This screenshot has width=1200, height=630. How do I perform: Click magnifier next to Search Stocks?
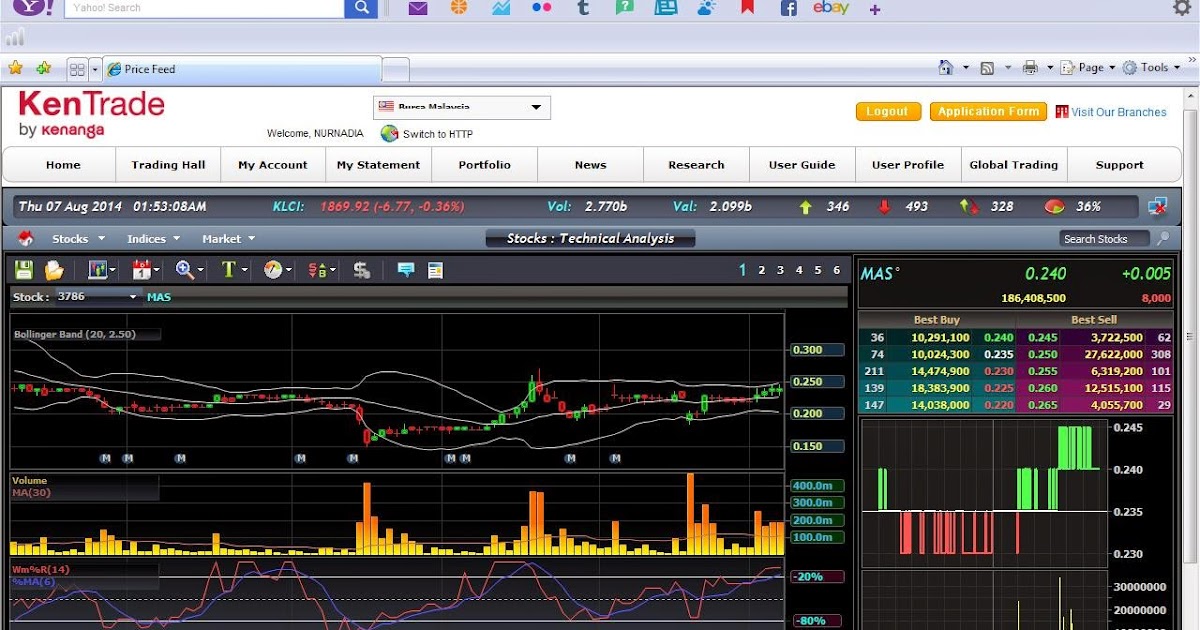[1162, 239]
